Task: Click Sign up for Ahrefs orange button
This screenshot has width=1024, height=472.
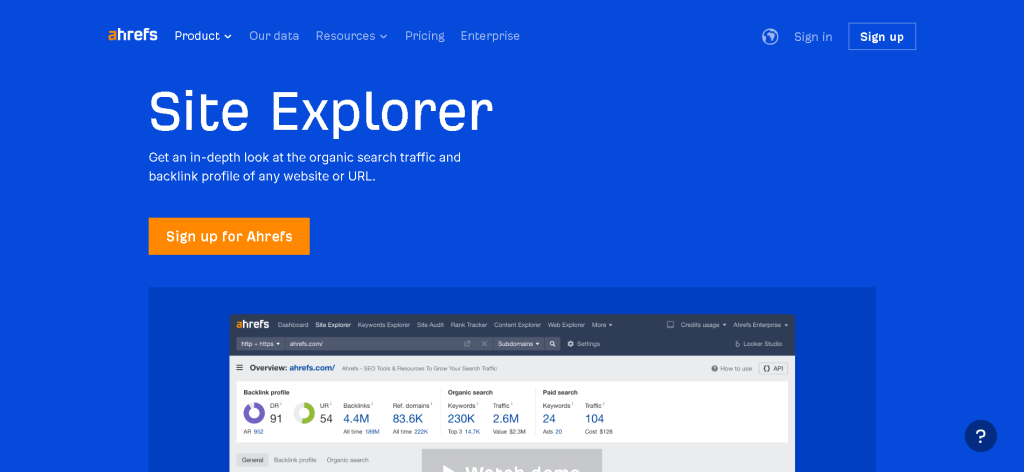Action: tap(229, 236)
